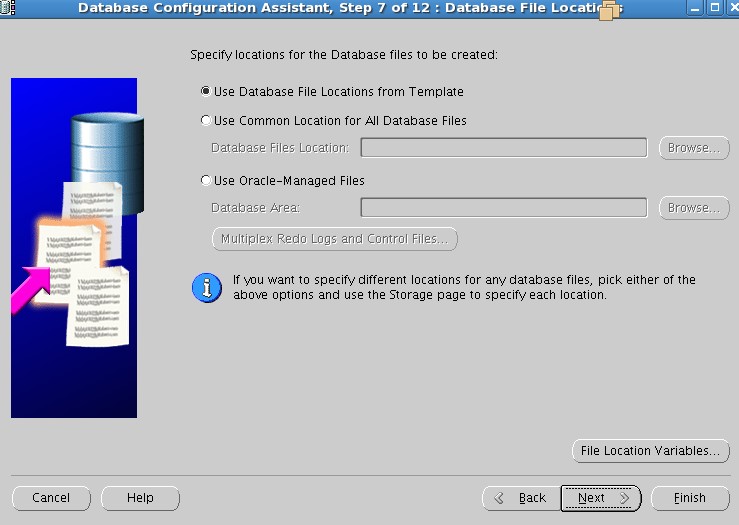Viewport: 739px width, 525px height.
Task: Click the Storage page info message text
Action: point(464,287)
